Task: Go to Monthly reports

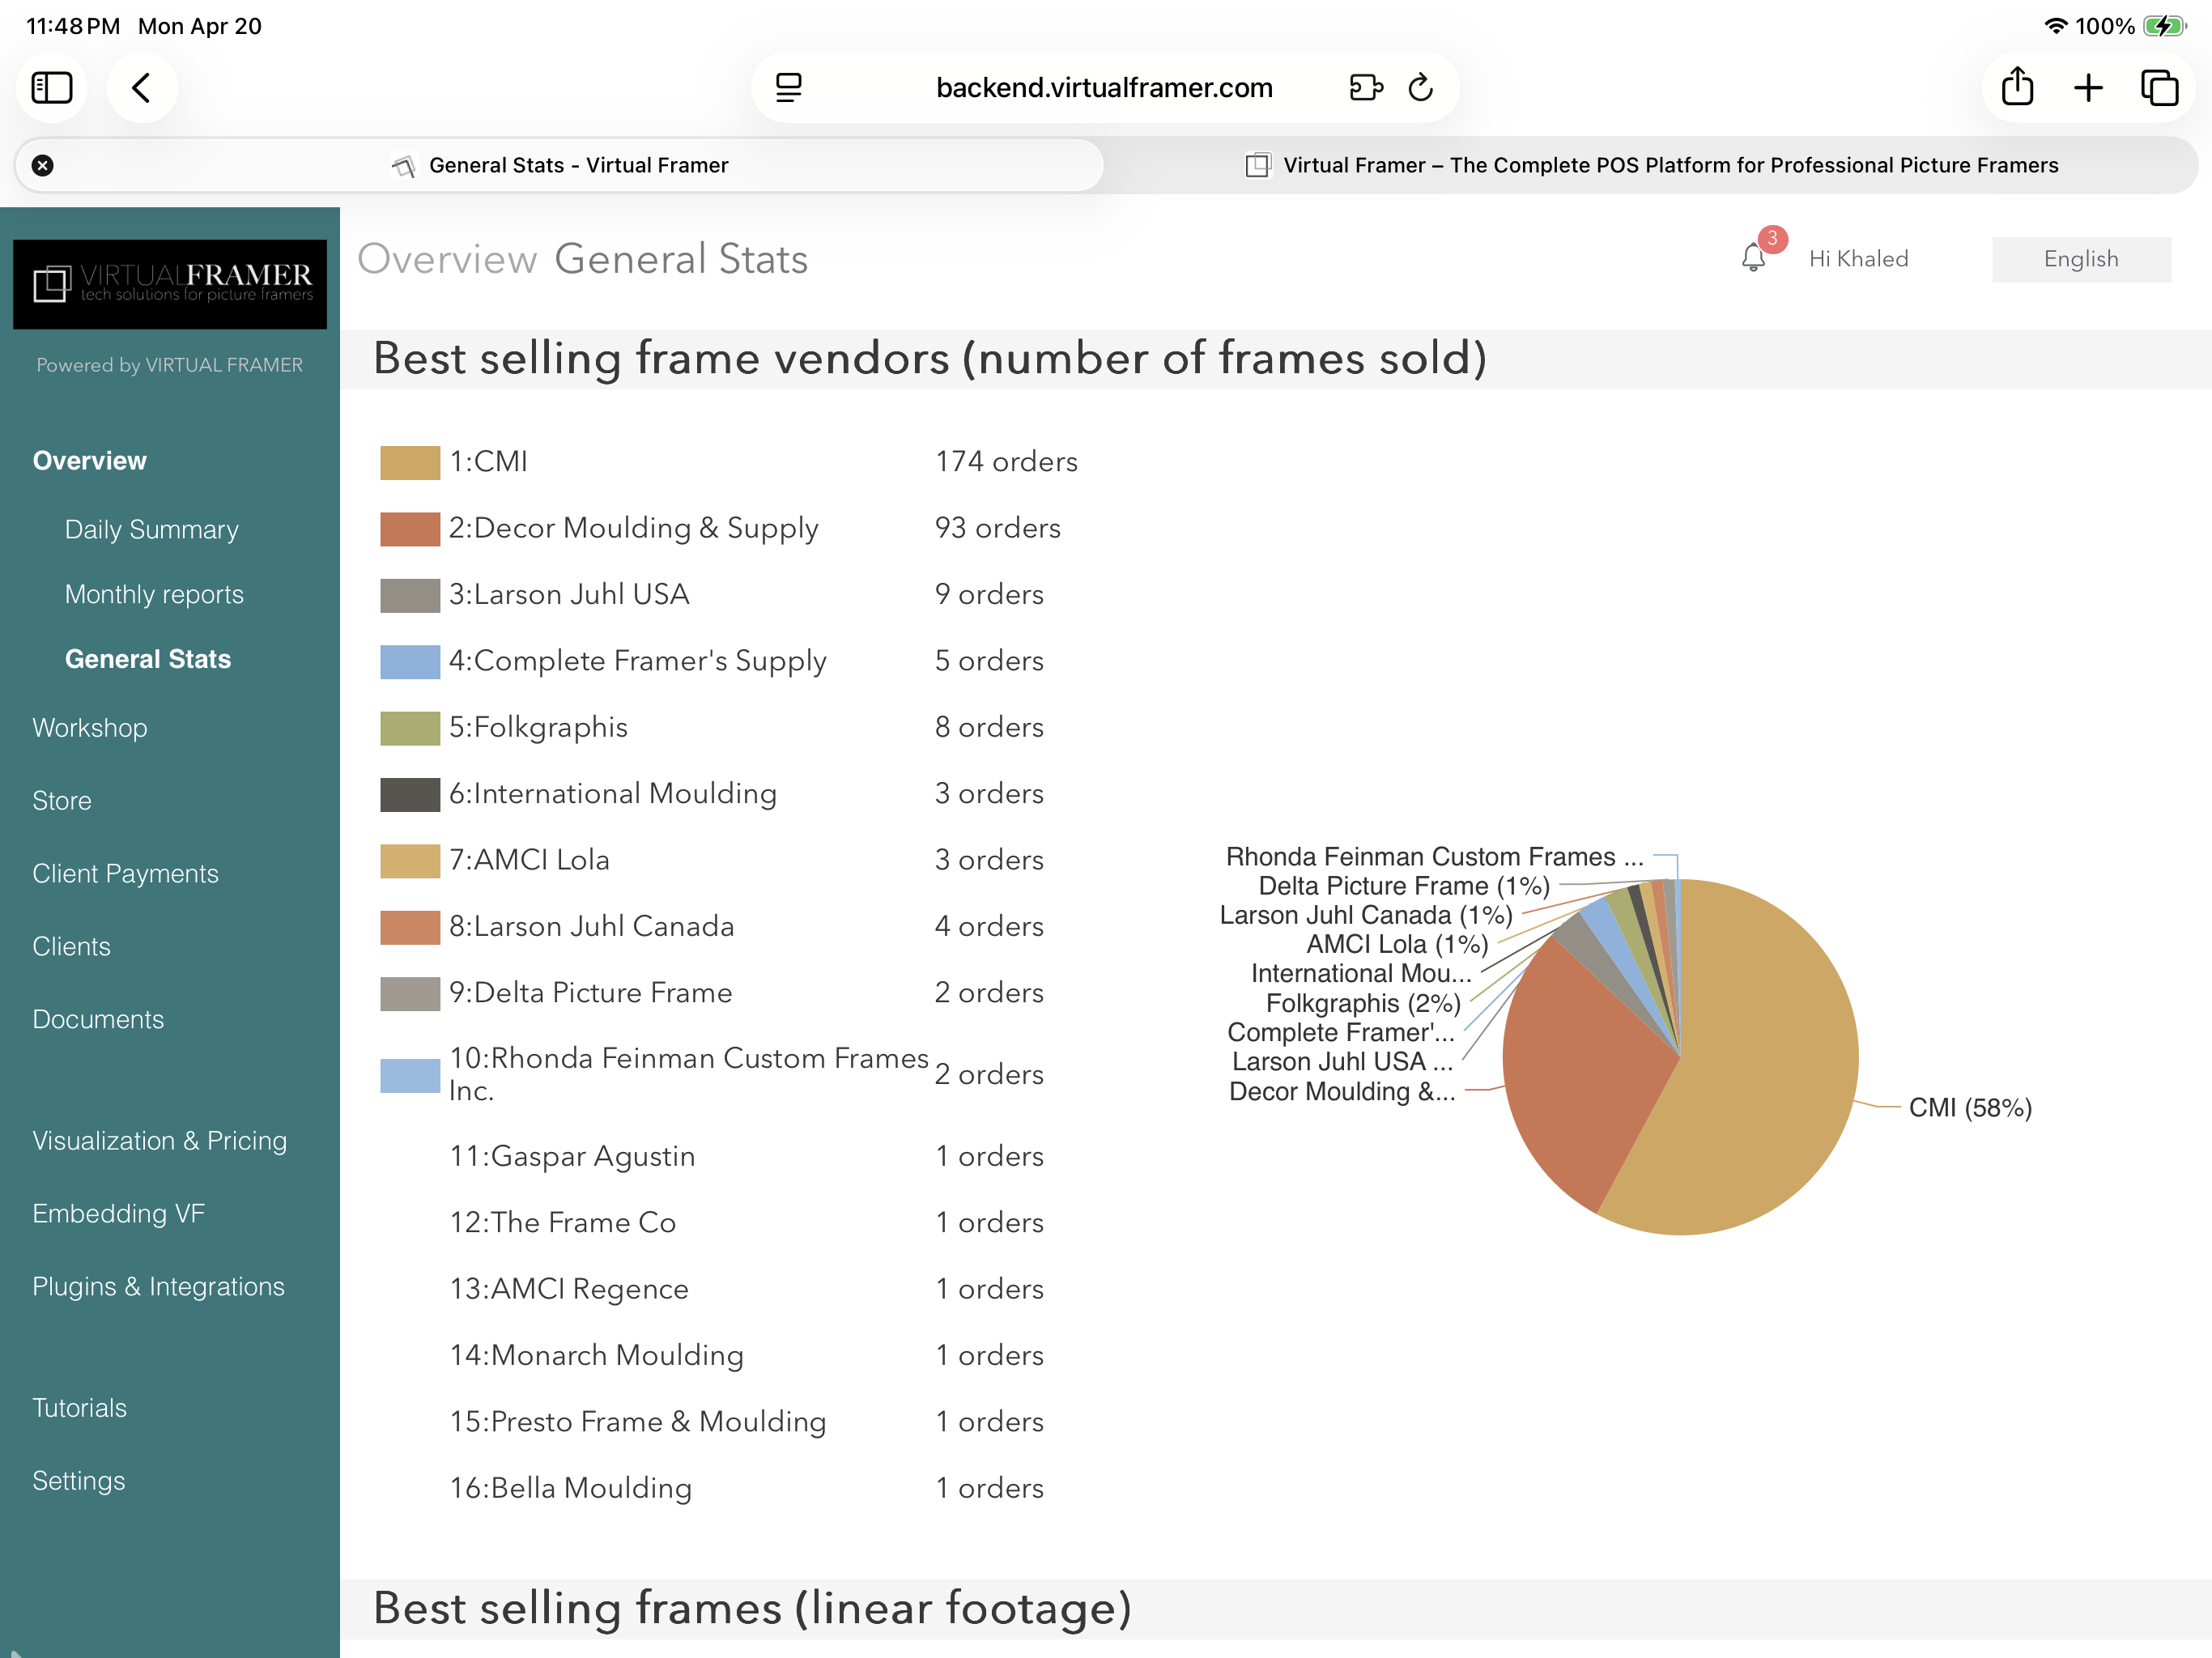Action: [x=154, y=594]
